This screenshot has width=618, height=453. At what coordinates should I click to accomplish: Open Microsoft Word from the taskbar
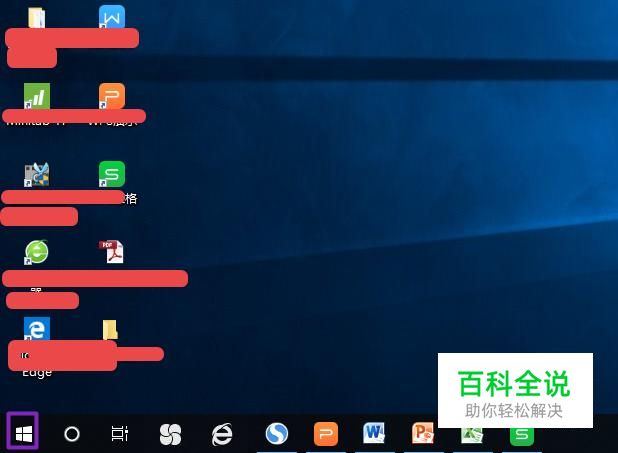coord(374,433)
